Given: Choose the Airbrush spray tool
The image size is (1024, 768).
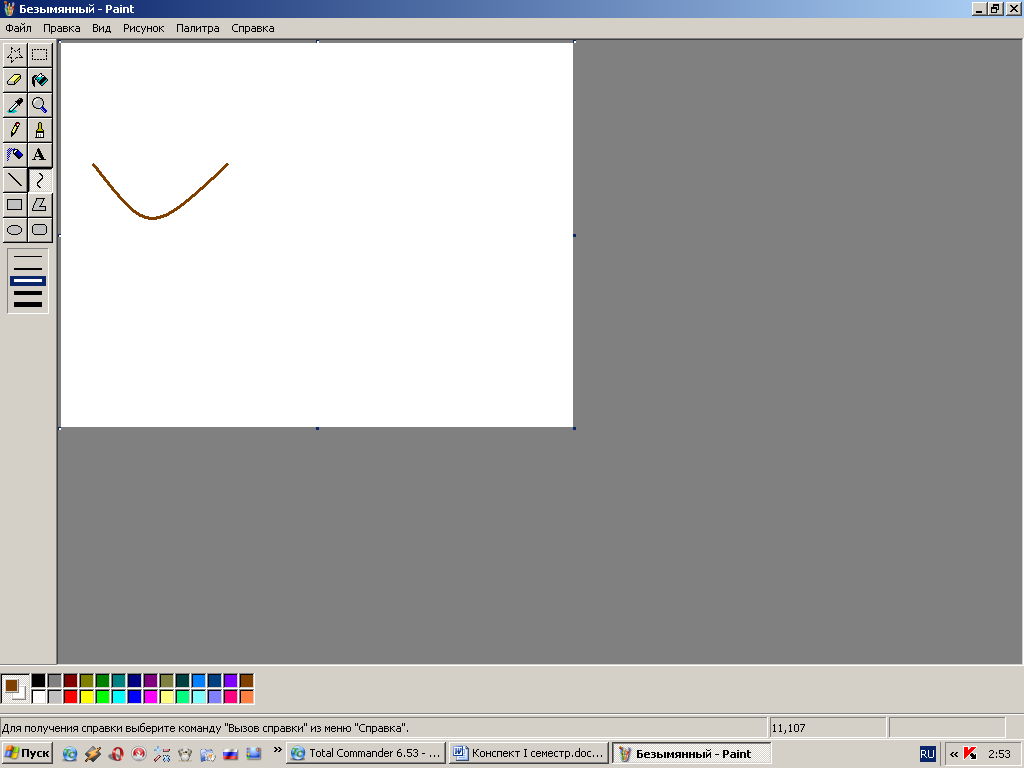Looking at the screenshot, I should [x=15, y=155].
